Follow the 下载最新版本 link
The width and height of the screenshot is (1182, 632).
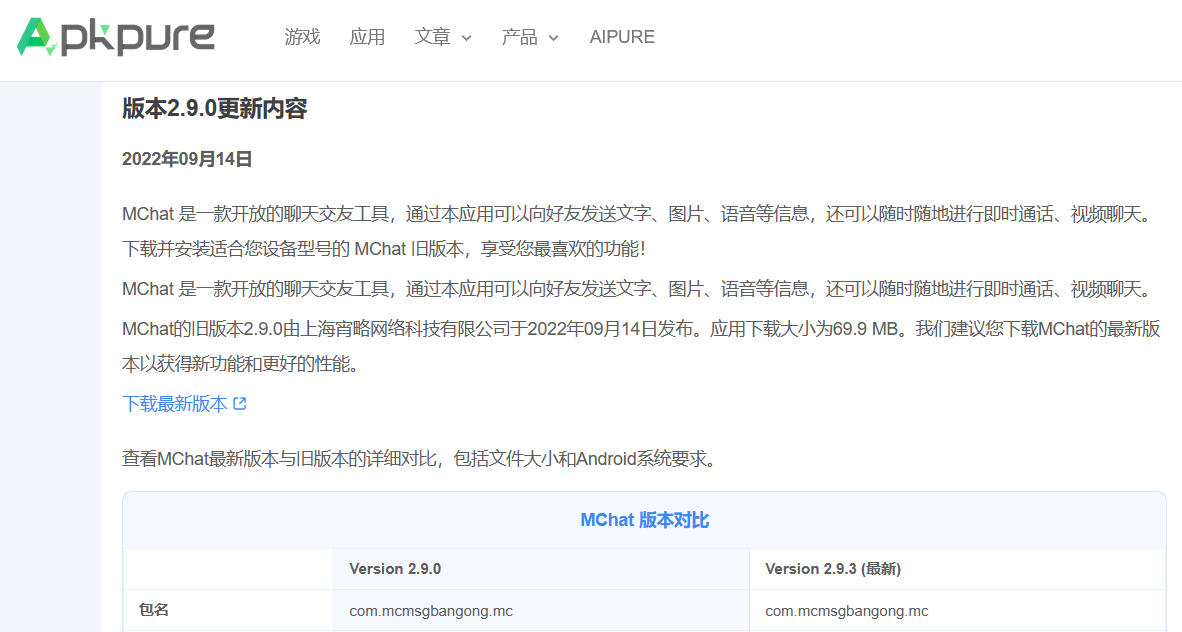(x=175, y=403)
